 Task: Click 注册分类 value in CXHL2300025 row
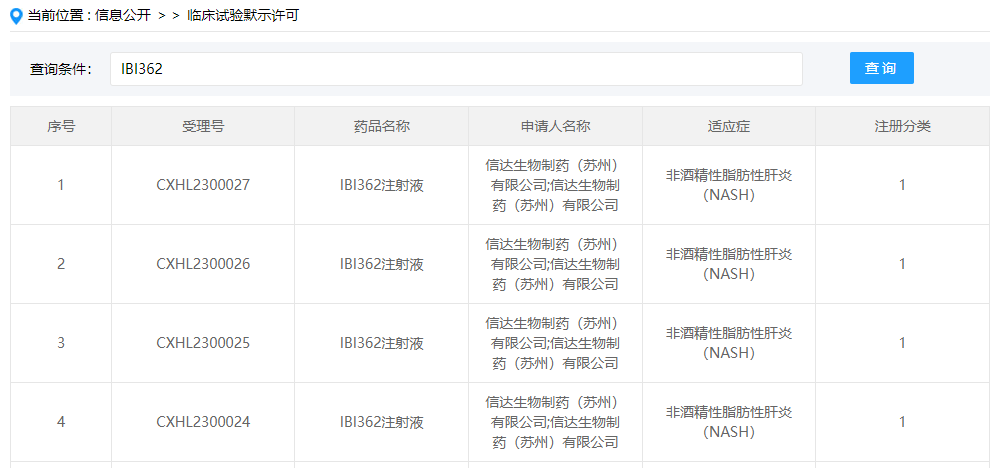(903, 343)
